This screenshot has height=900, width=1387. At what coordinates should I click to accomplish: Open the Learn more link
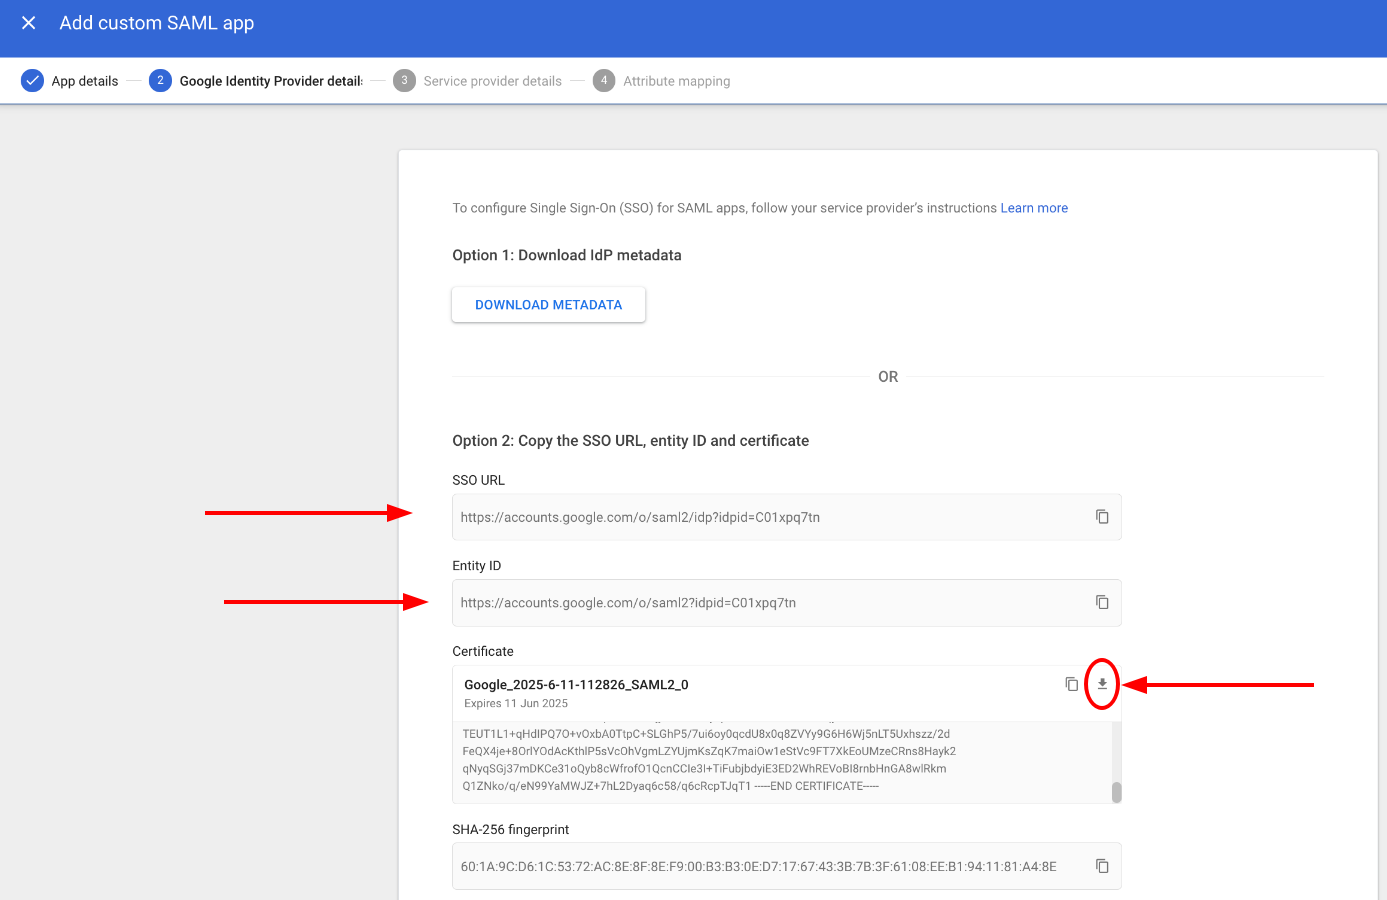click(1034, 208)
